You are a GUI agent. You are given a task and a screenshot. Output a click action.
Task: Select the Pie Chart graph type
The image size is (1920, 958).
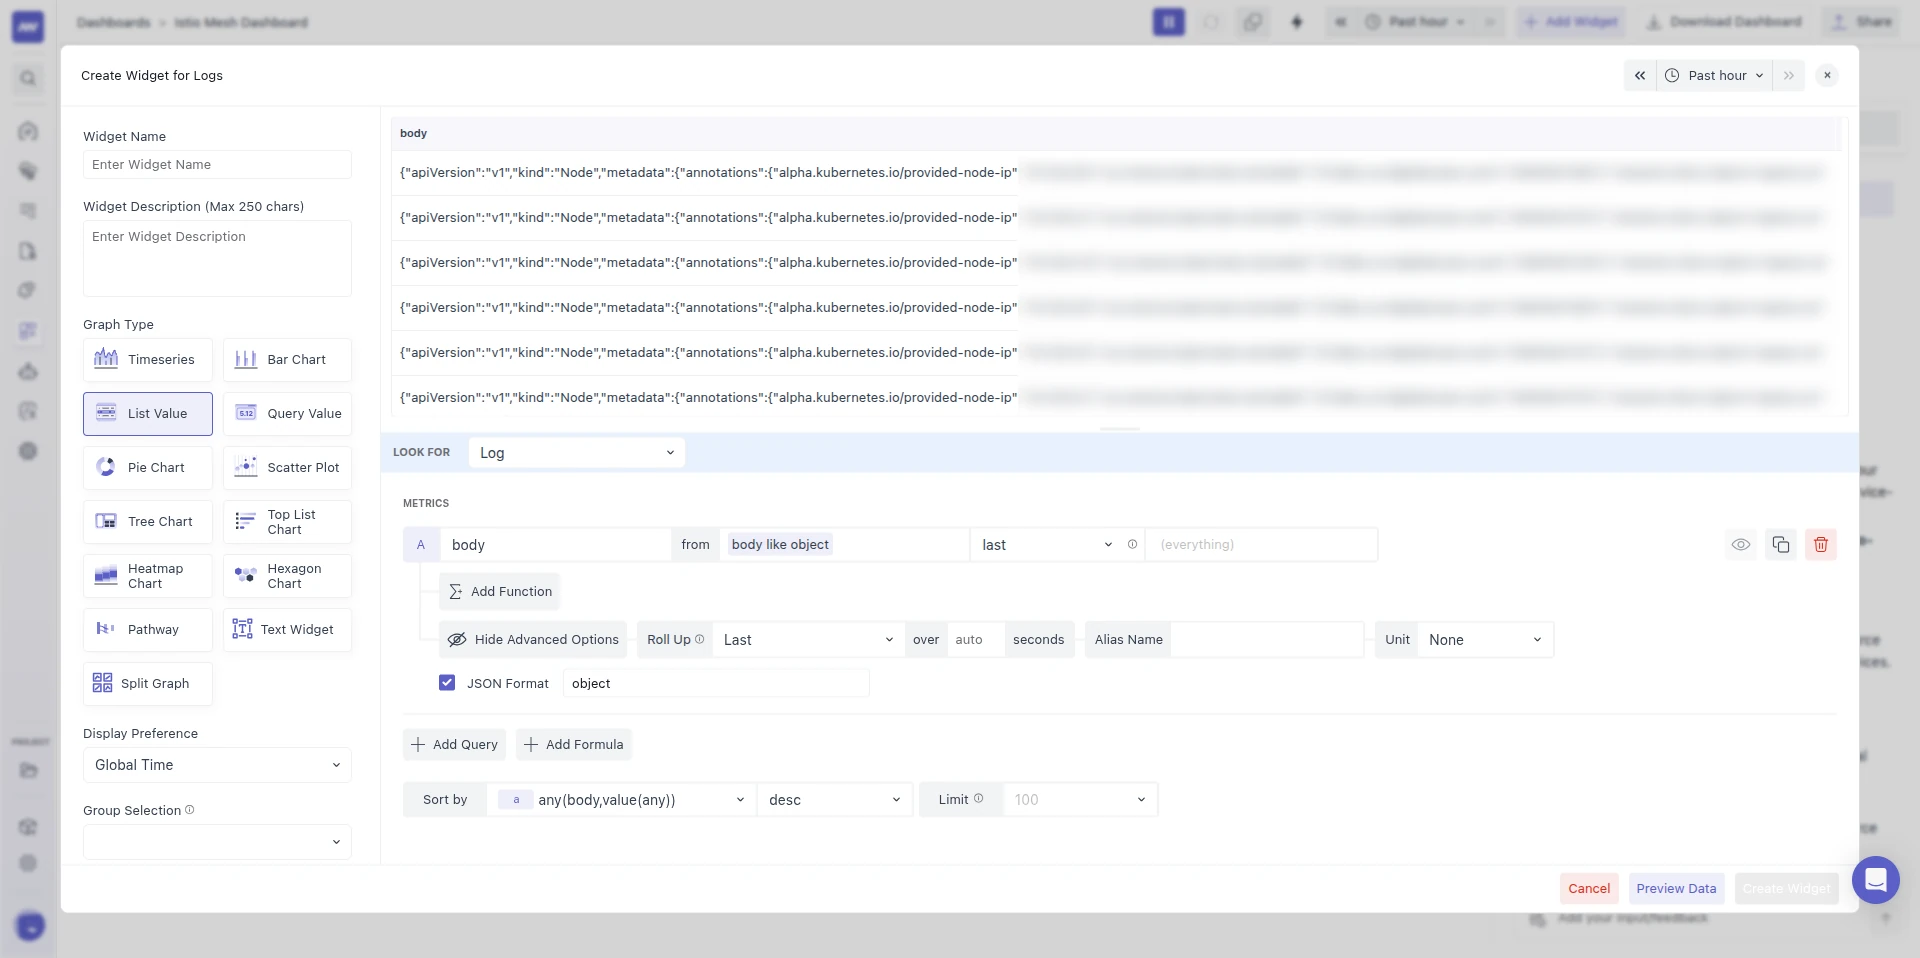148,468
